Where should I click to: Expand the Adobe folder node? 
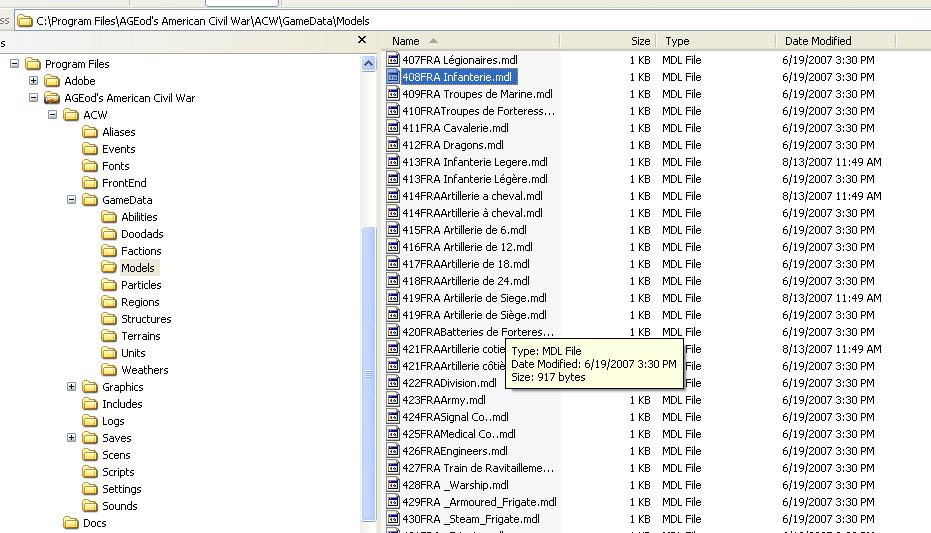pos(34,81)
